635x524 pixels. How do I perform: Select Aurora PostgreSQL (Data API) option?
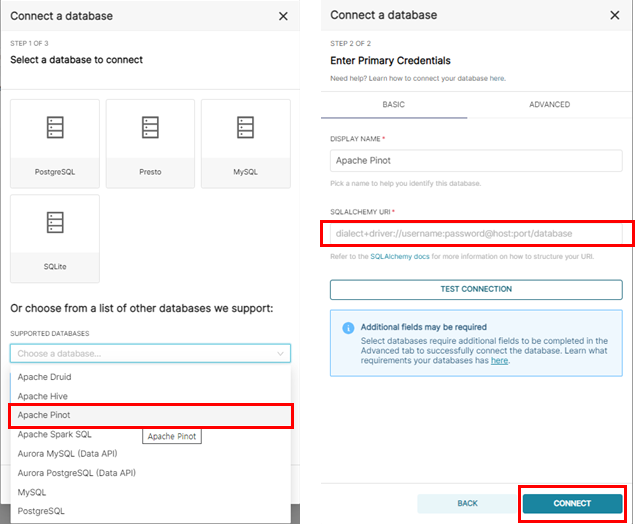150,473
